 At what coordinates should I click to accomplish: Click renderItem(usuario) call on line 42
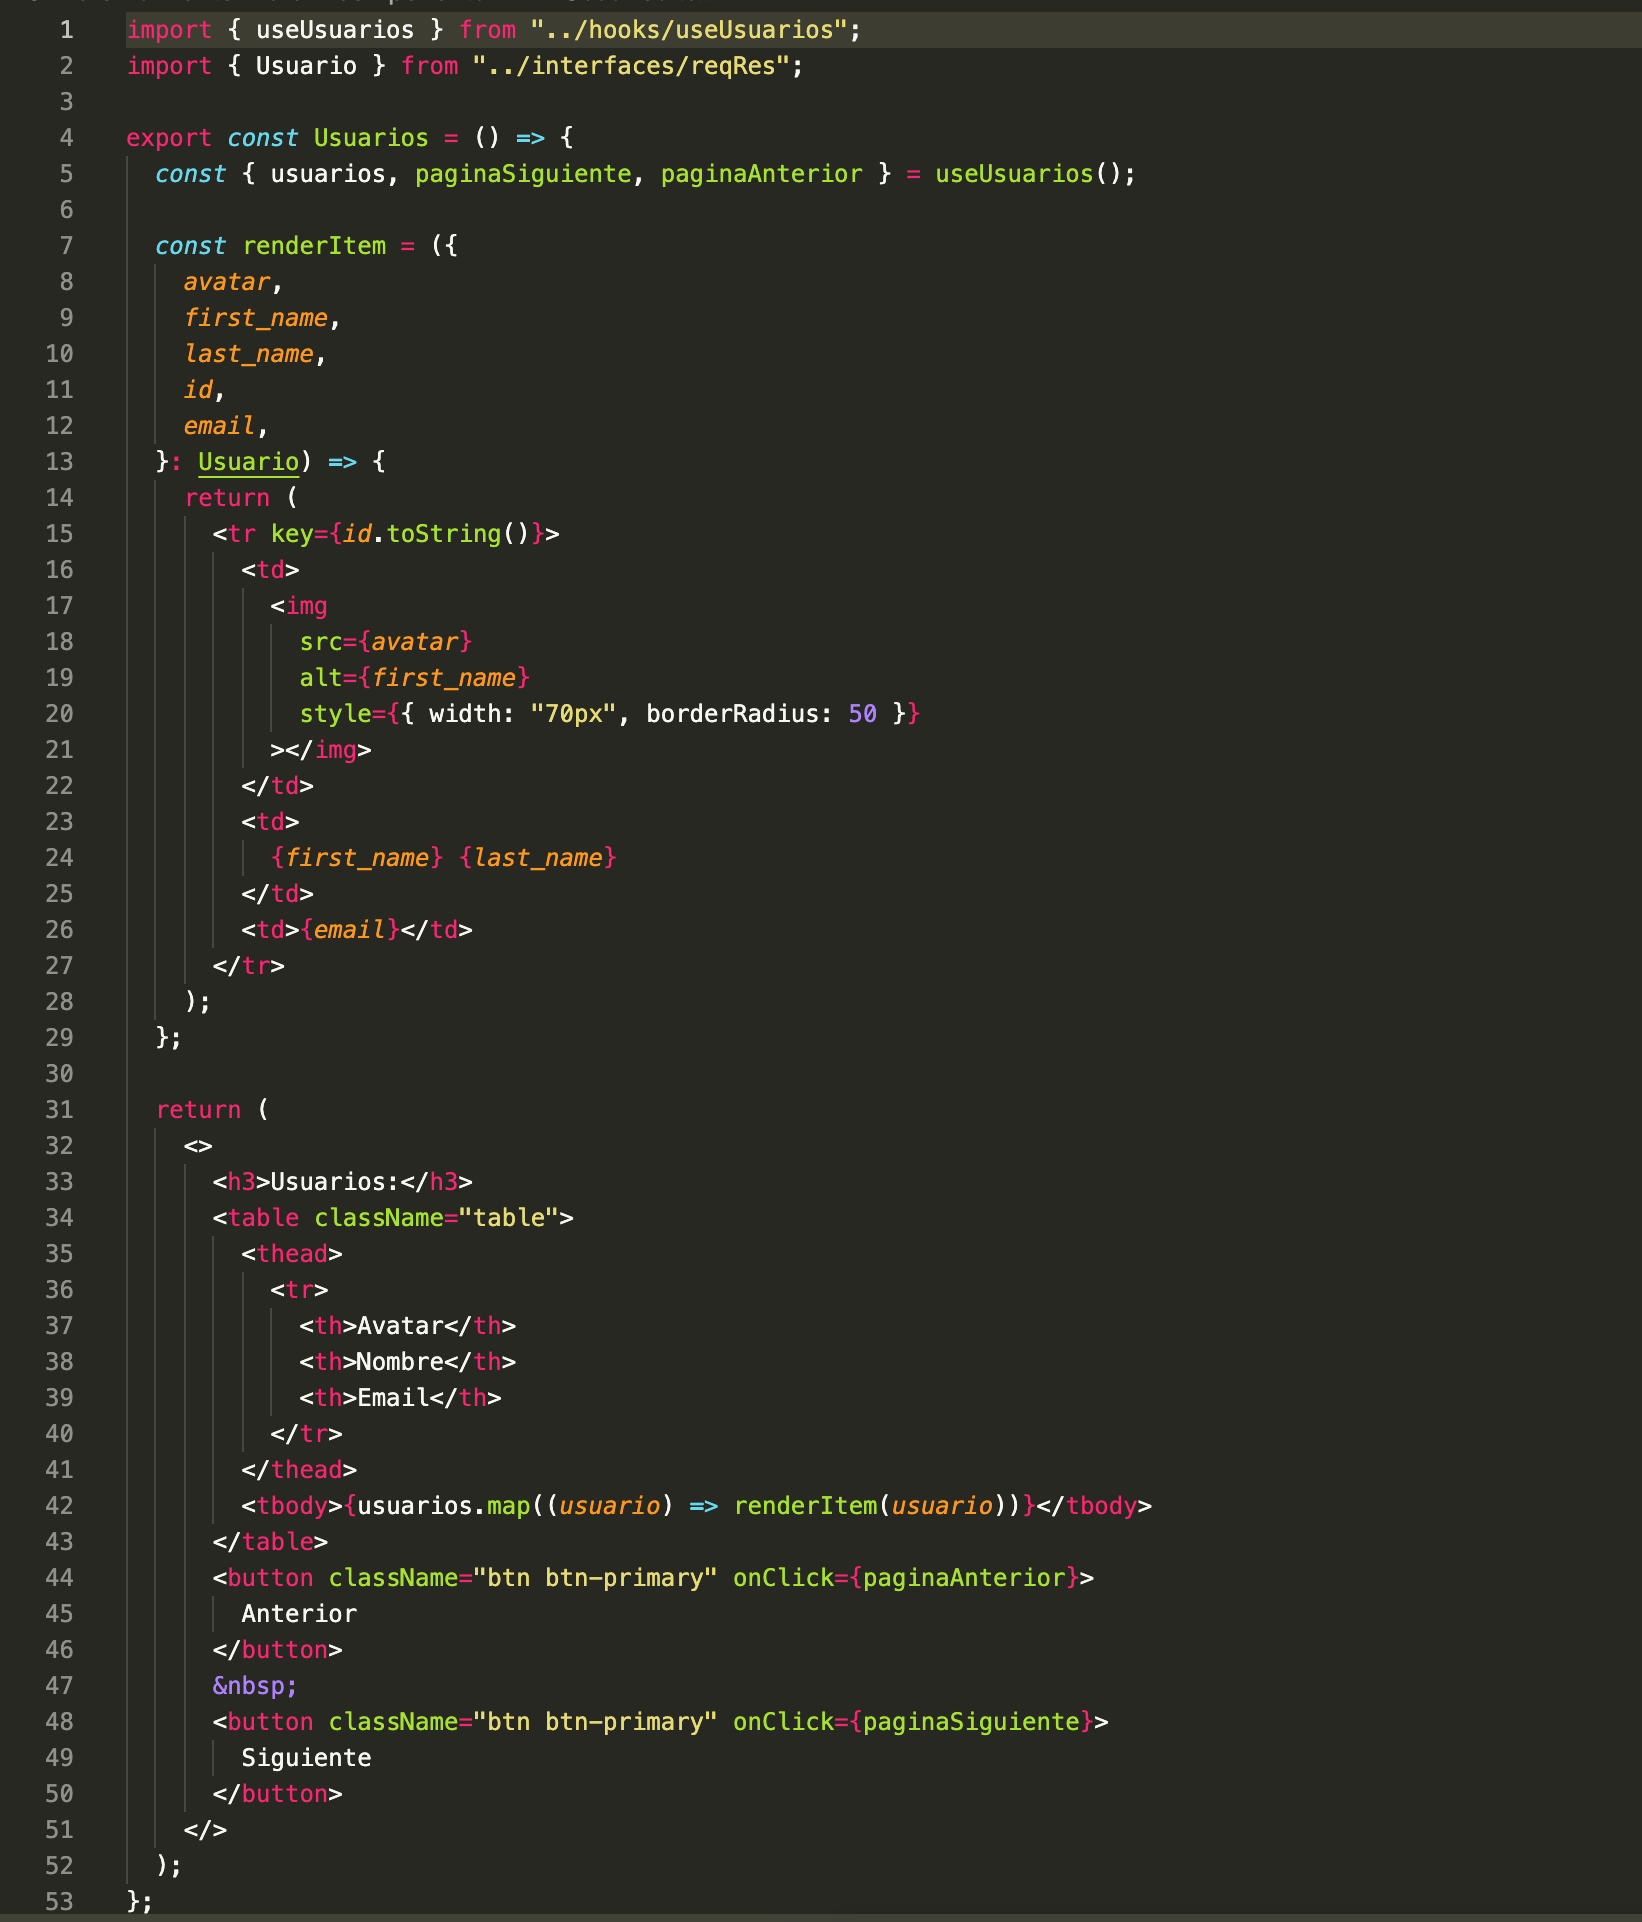(870, 1506)
